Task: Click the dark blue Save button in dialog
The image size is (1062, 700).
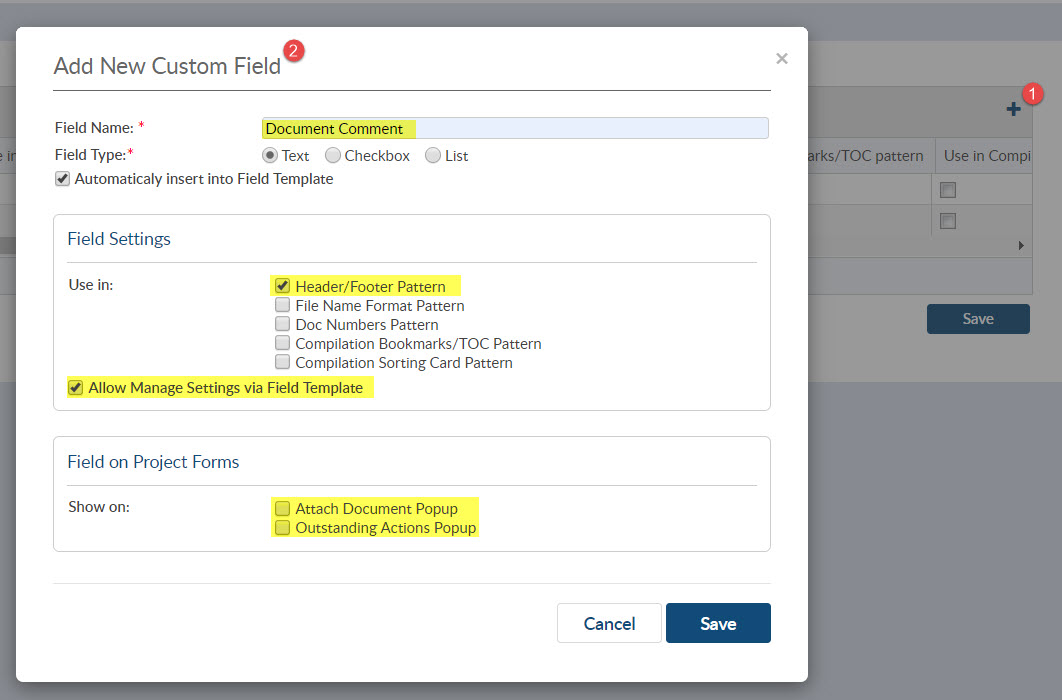Action: point(718,623)
